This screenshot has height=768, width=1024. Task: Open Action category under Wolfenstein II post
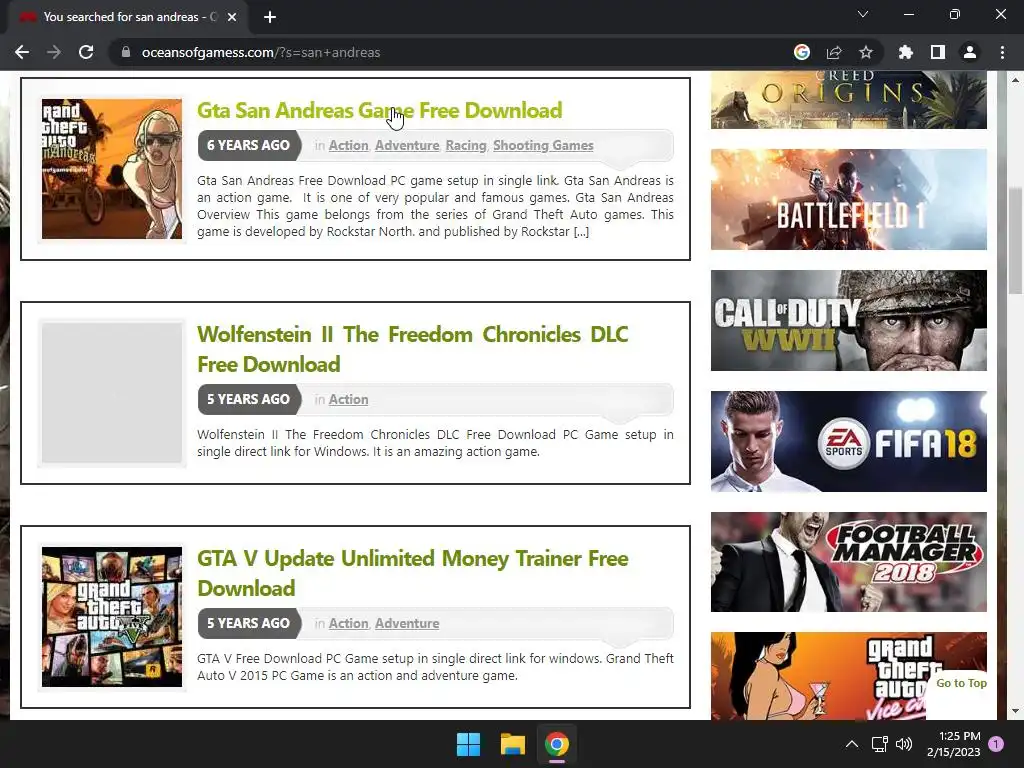pos(348,400)
